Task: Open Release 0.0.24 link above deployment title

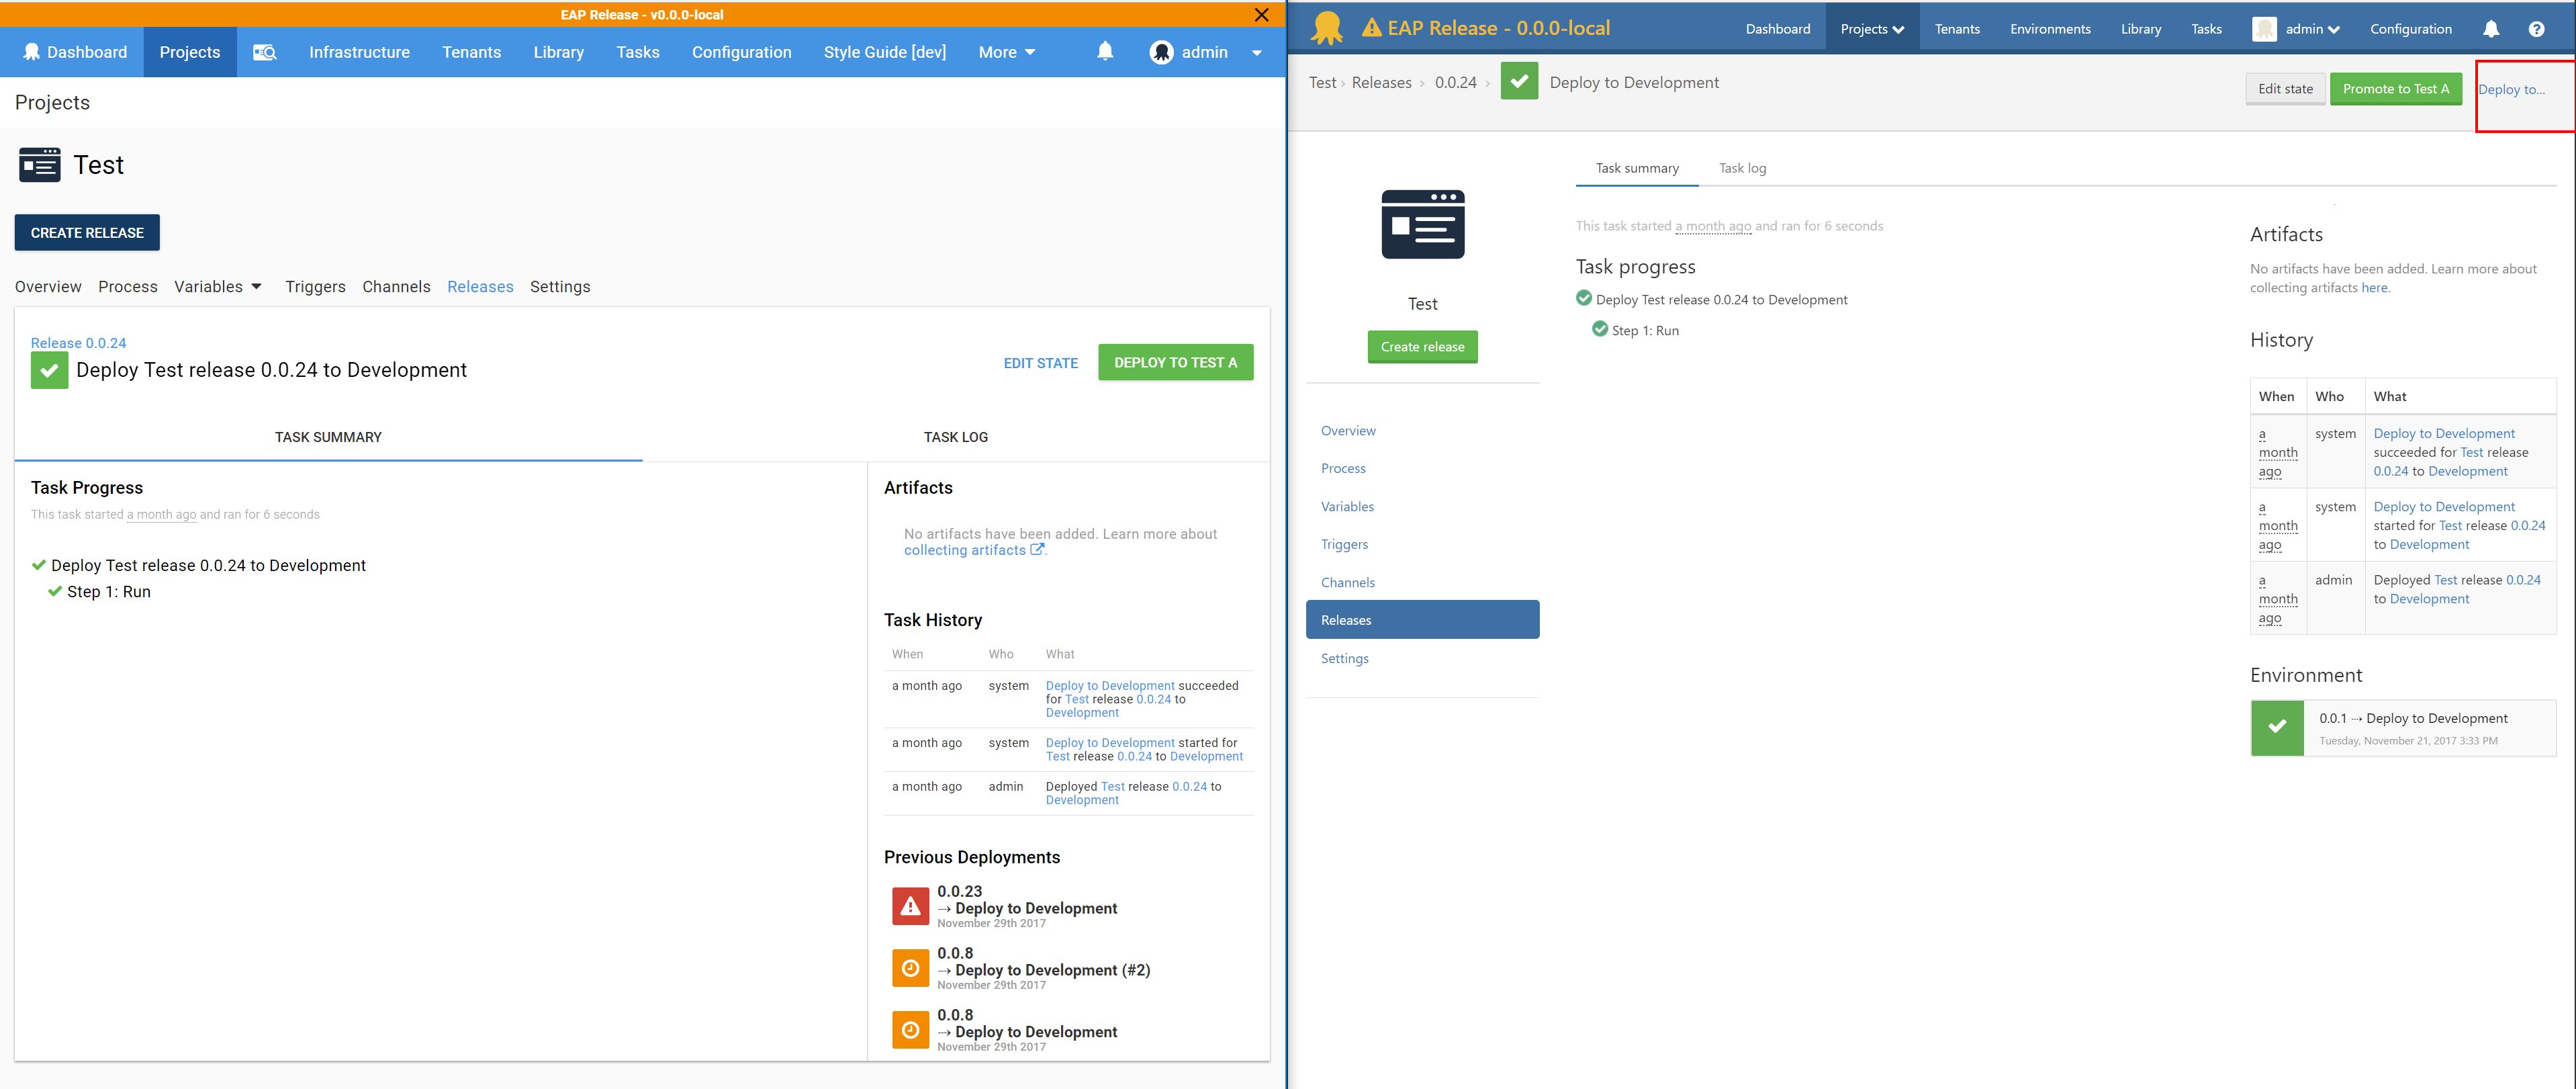Action: tap(78, 343)
